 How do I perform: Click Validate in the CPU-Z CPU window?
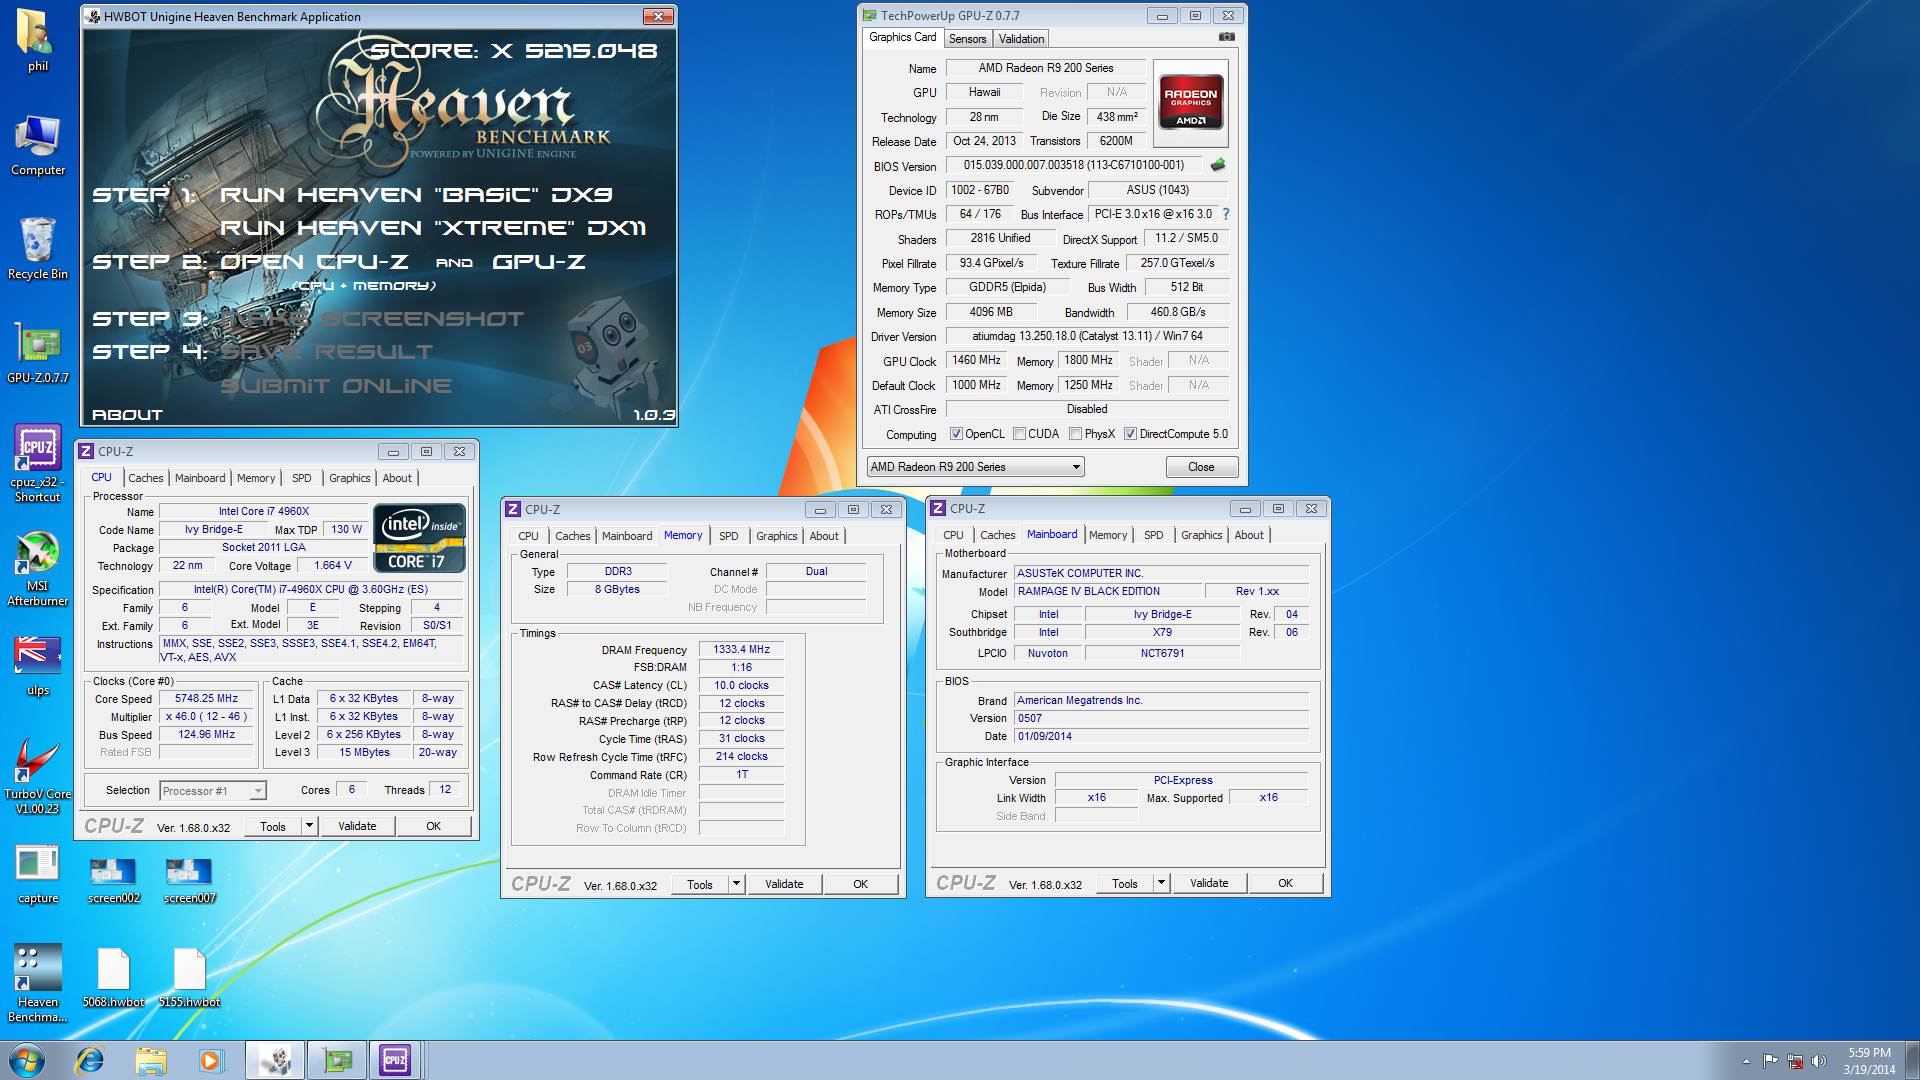[x=357, y=826]
